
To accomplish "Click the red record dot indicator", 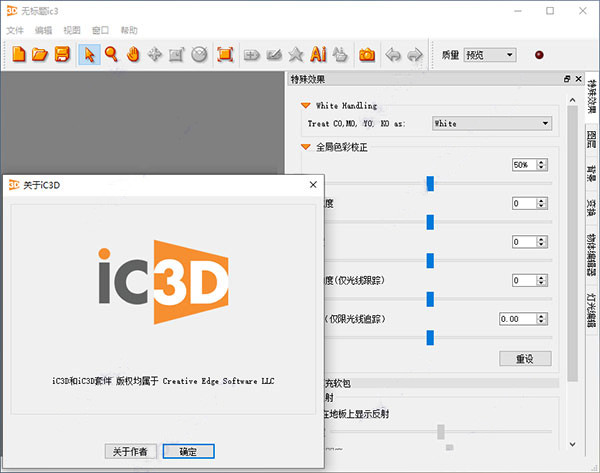I will tap(539, 55).
